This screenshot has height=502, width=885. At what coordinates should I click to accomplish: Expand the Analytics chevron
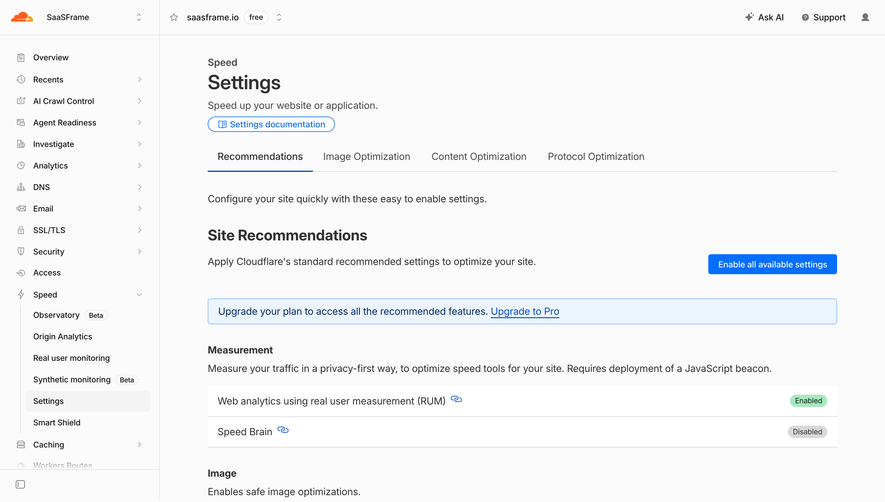pyautogui.click(x=139, y=165)
